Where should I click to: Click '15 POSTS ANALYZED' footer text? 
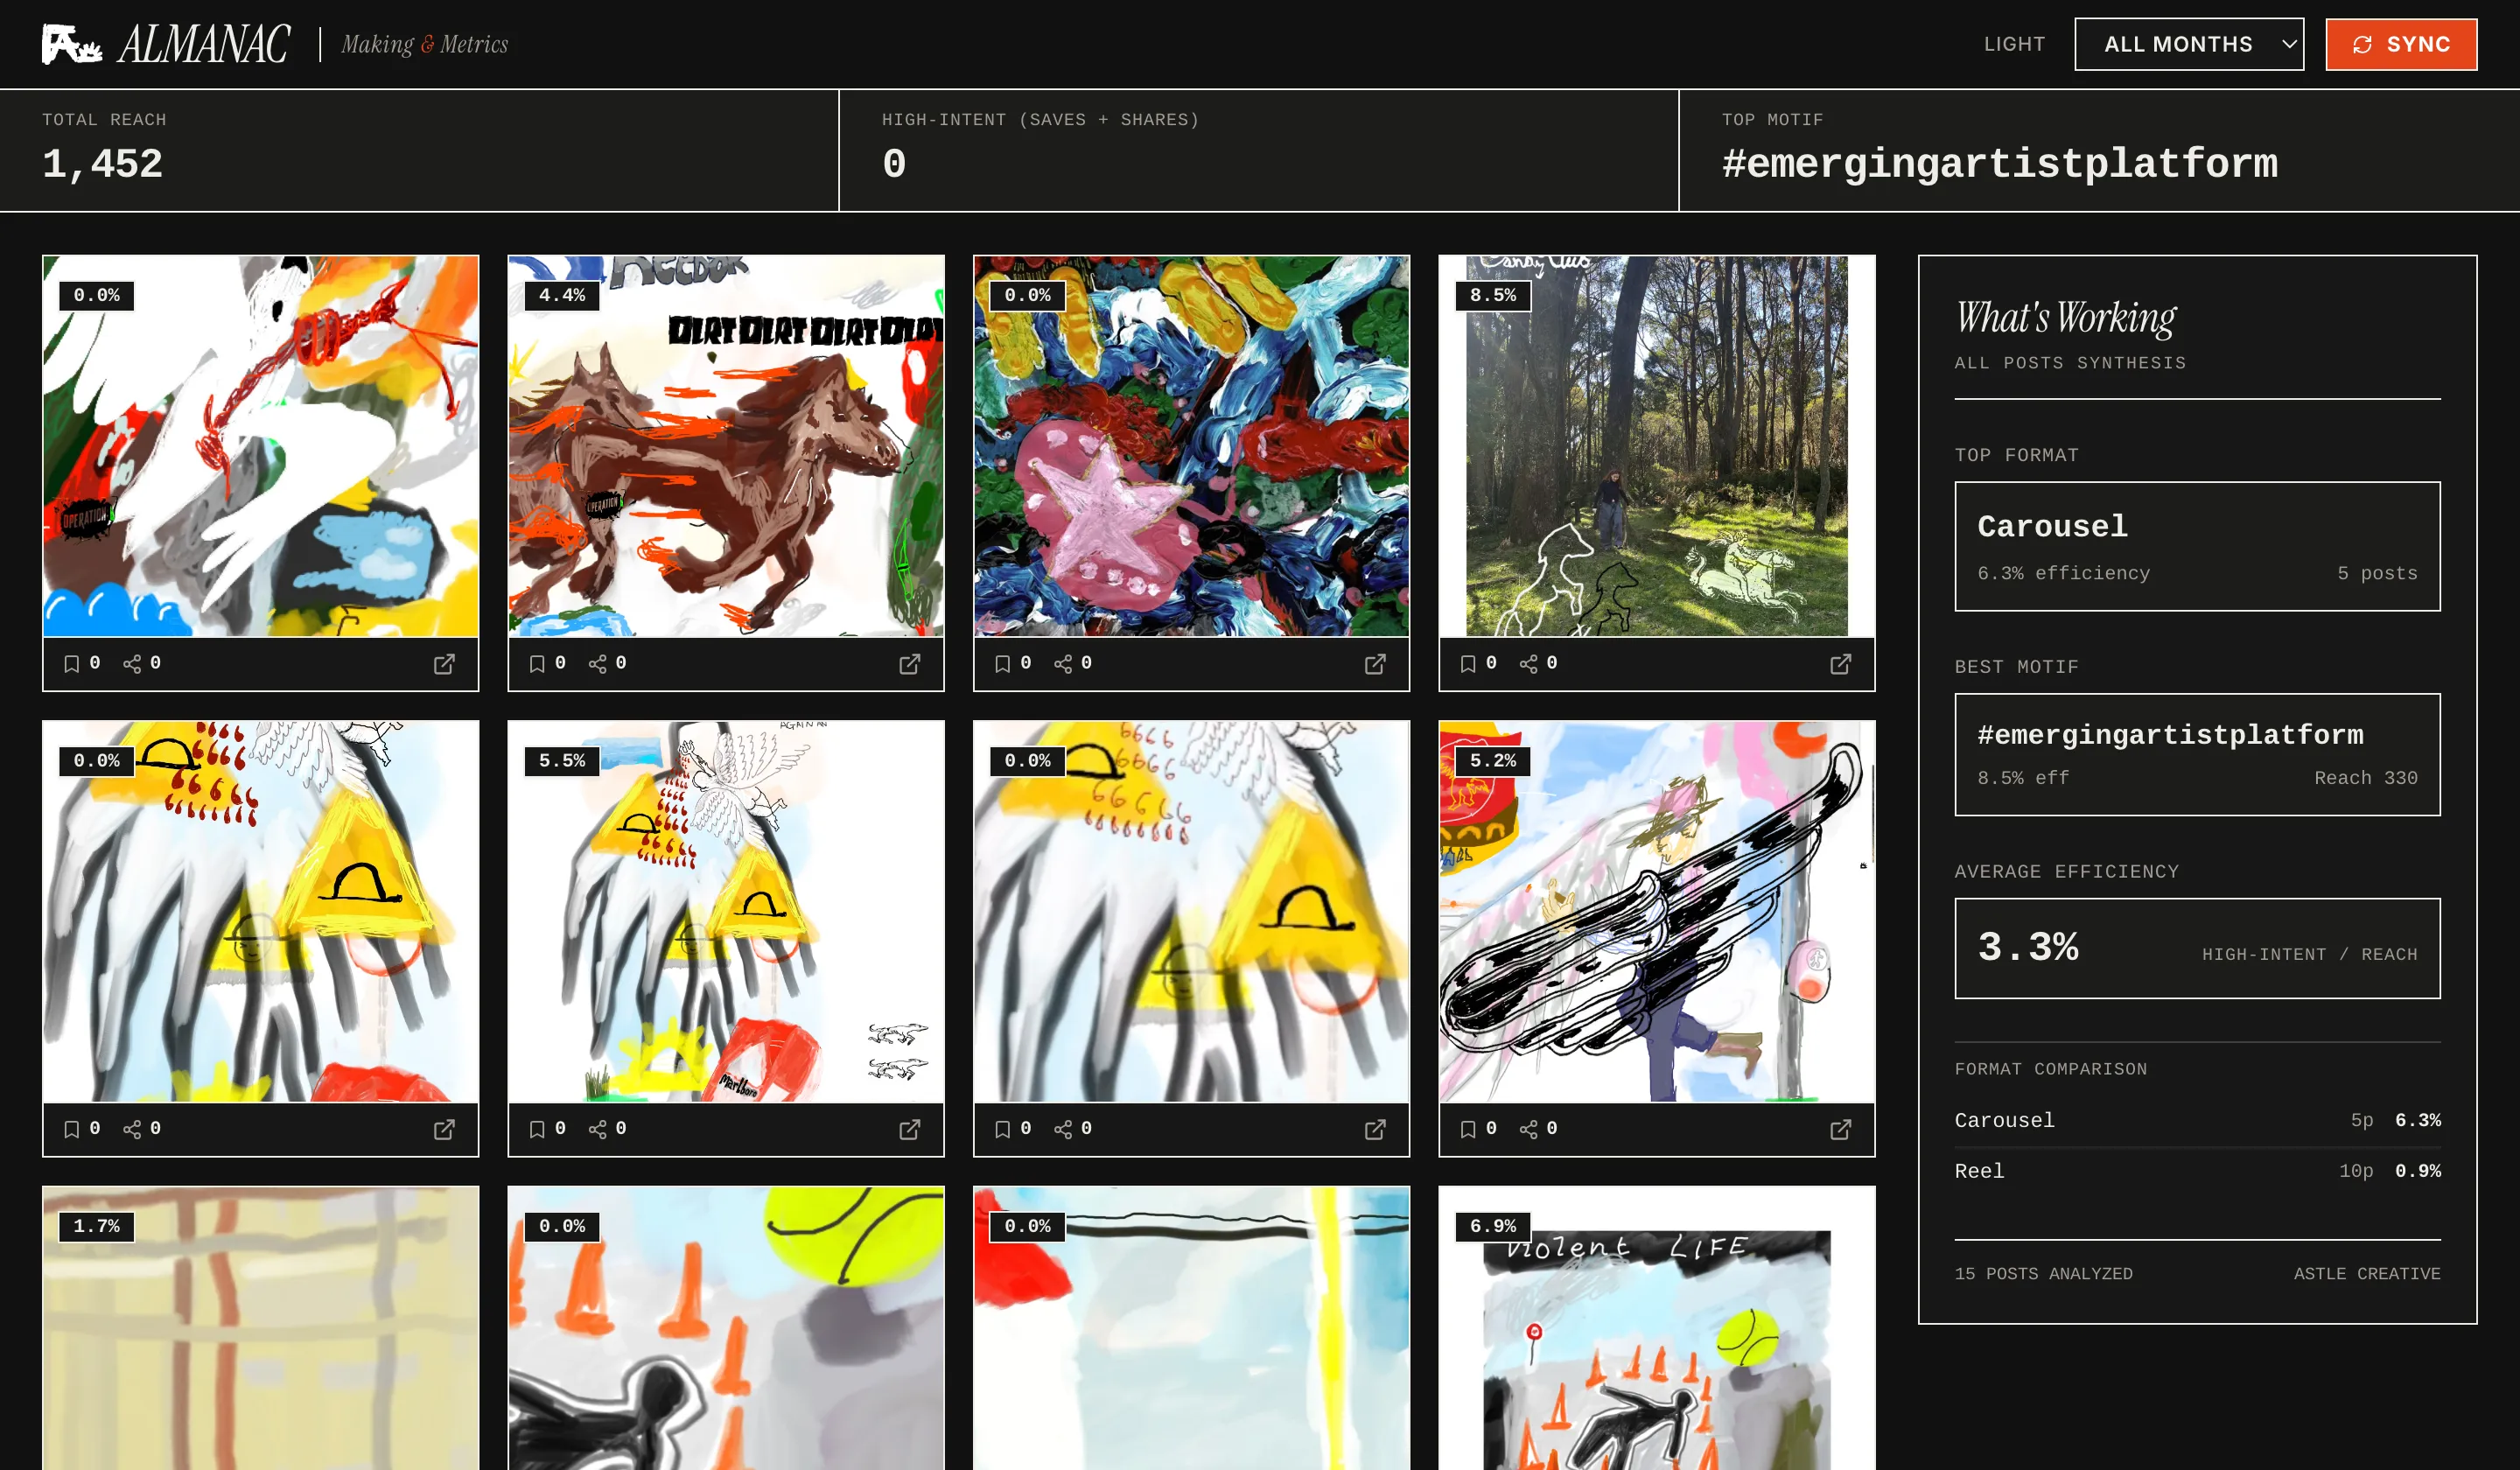[x=2043, y=1274]
